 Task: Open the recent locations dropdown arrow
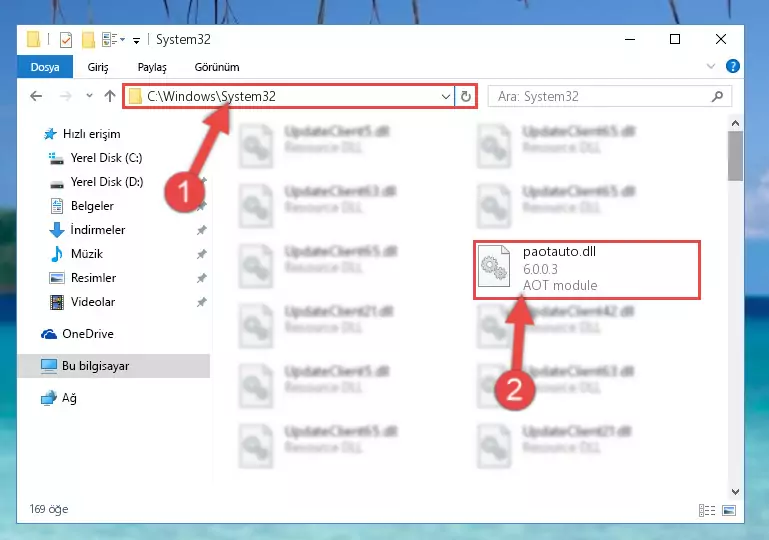click(89, 96)
